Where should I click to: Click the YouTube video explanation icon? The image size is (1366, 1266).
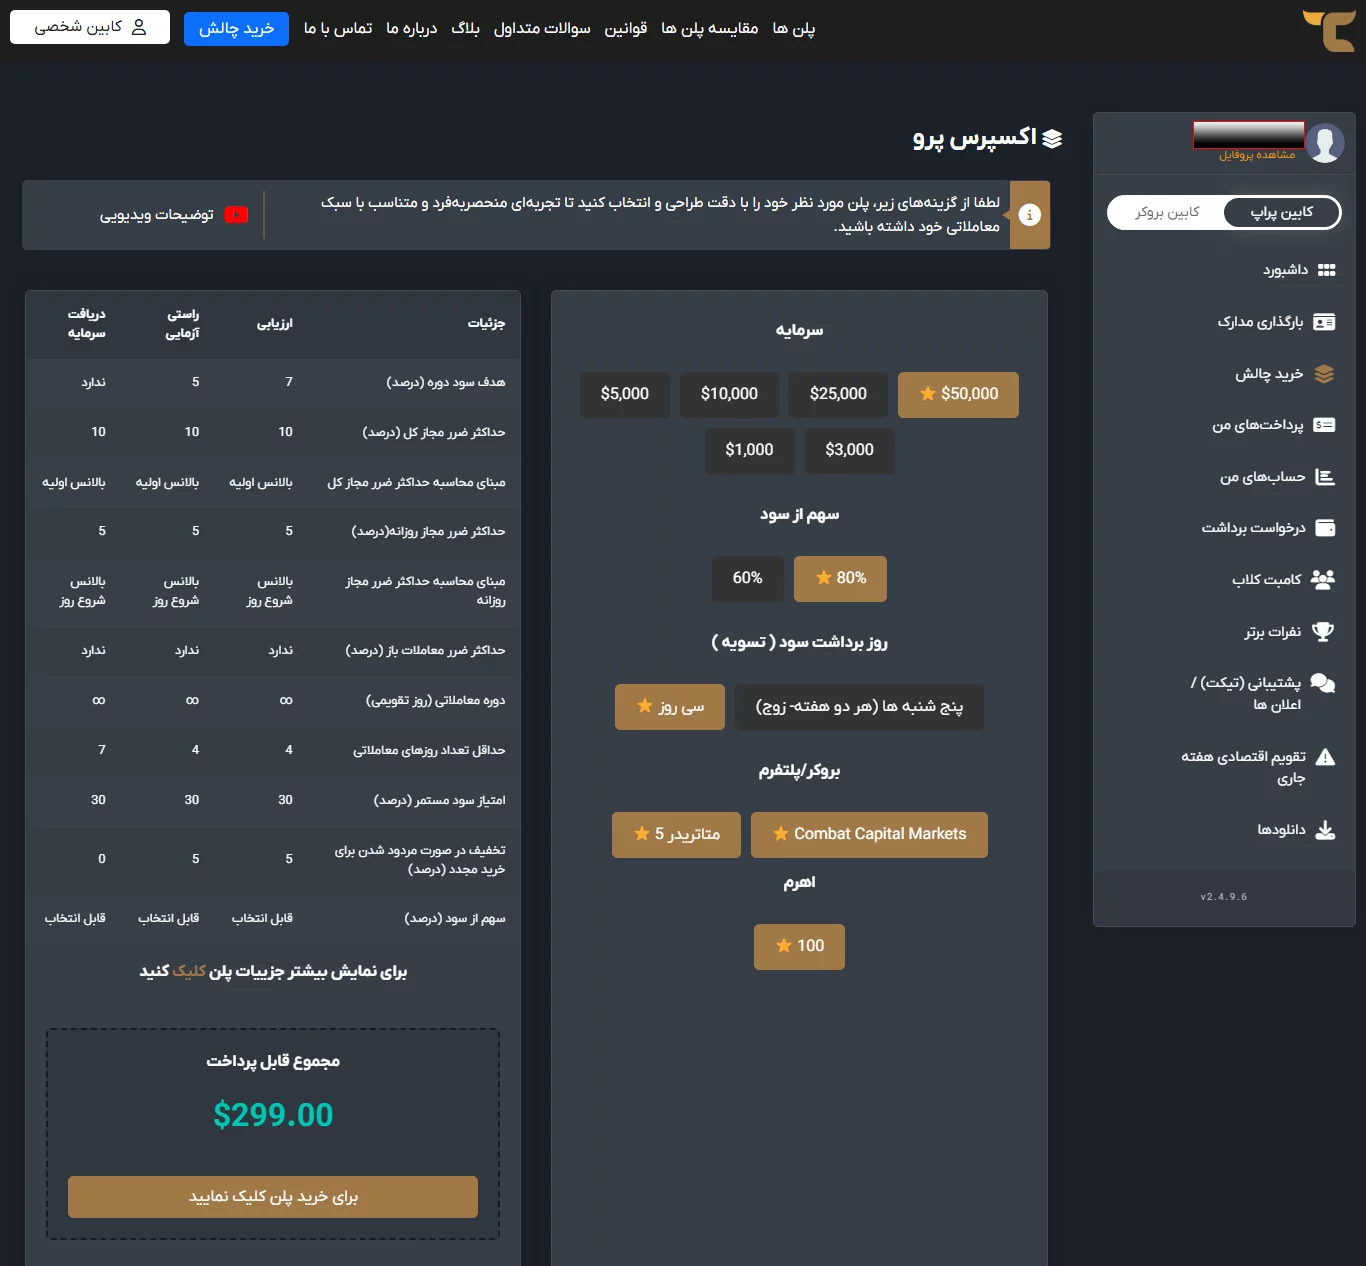236,215
